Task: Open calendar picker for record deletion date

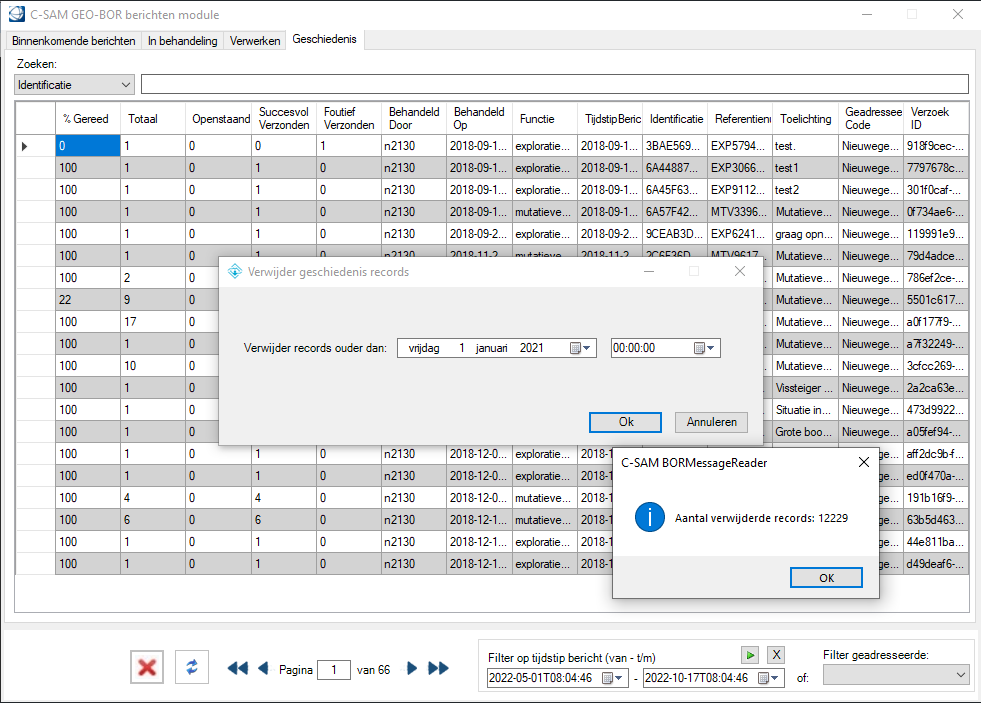Action: (581, 348)
